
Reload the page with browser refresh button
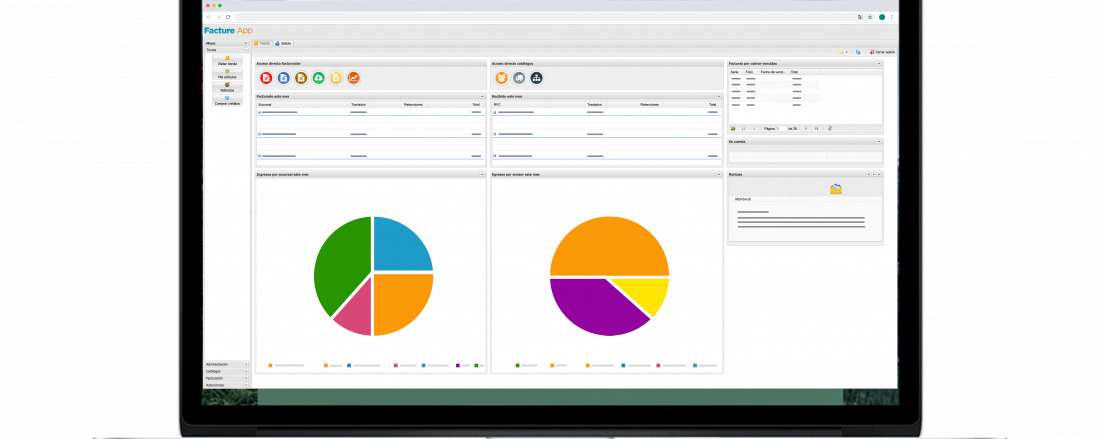228,17
